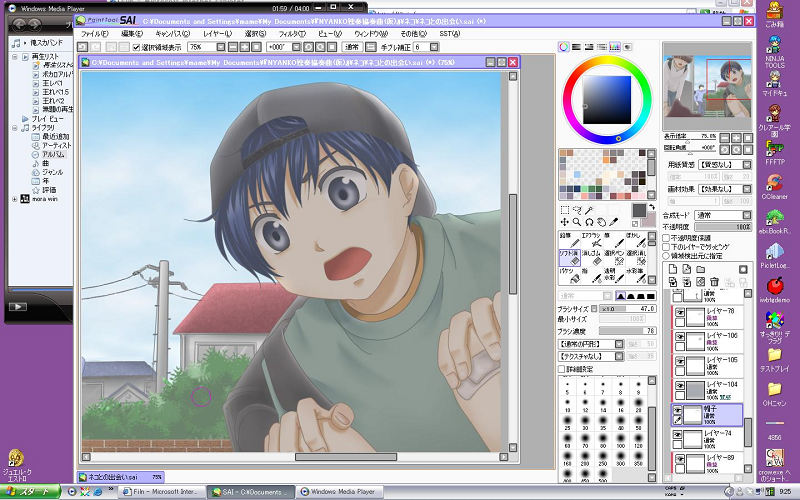The image size is (800, 500).
Task: Click the foreground color swatch
Action: (x=639, y=210)
